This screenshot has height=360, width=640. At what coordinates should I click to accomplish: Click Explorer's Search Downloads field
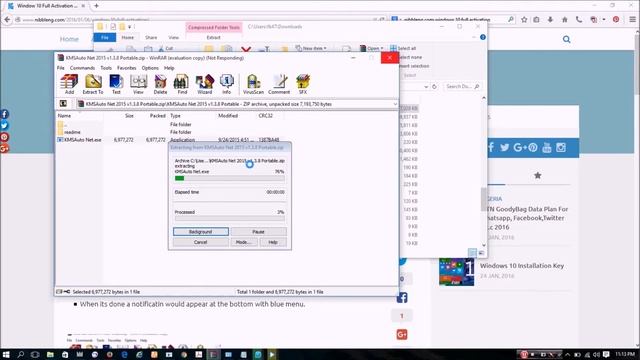[462, 87]
